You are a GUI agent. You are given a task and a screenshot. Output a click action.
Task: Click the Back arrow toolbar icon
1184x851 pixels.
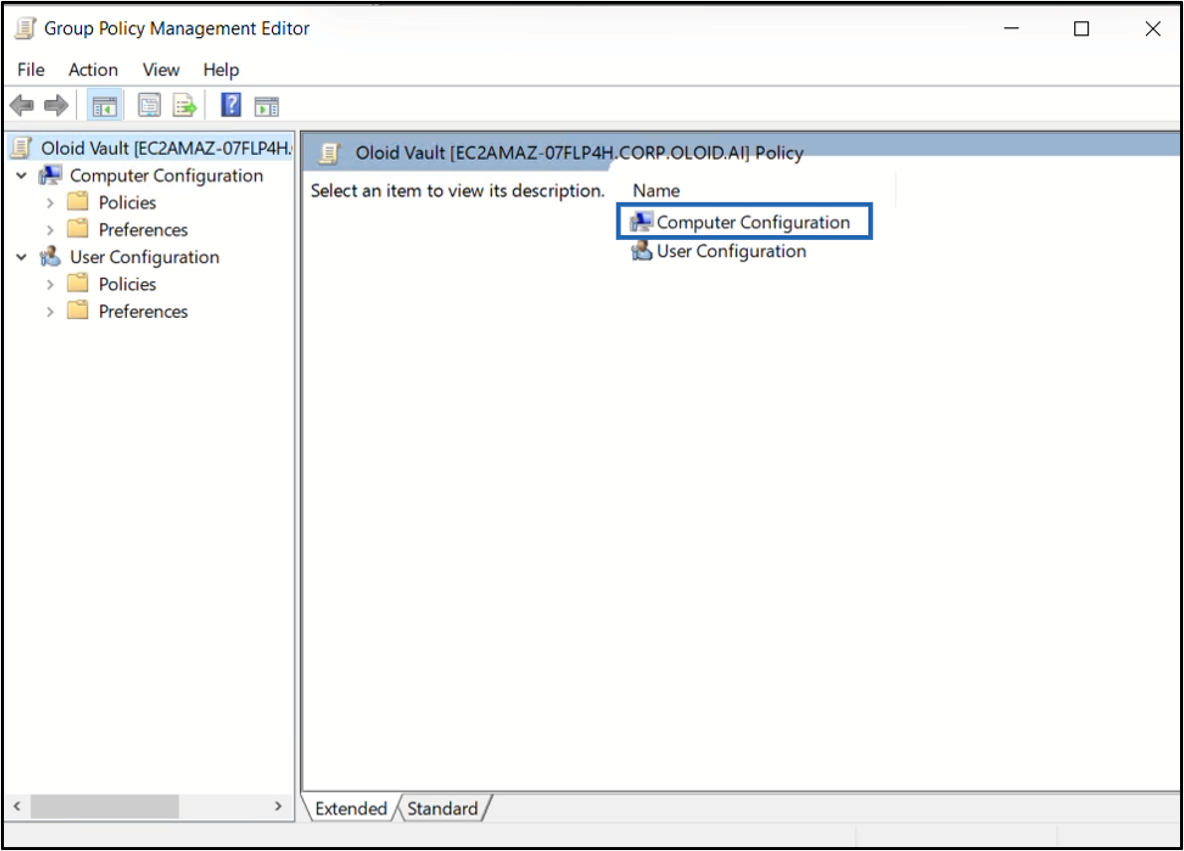pyautogui.click(x=22, y=106)
